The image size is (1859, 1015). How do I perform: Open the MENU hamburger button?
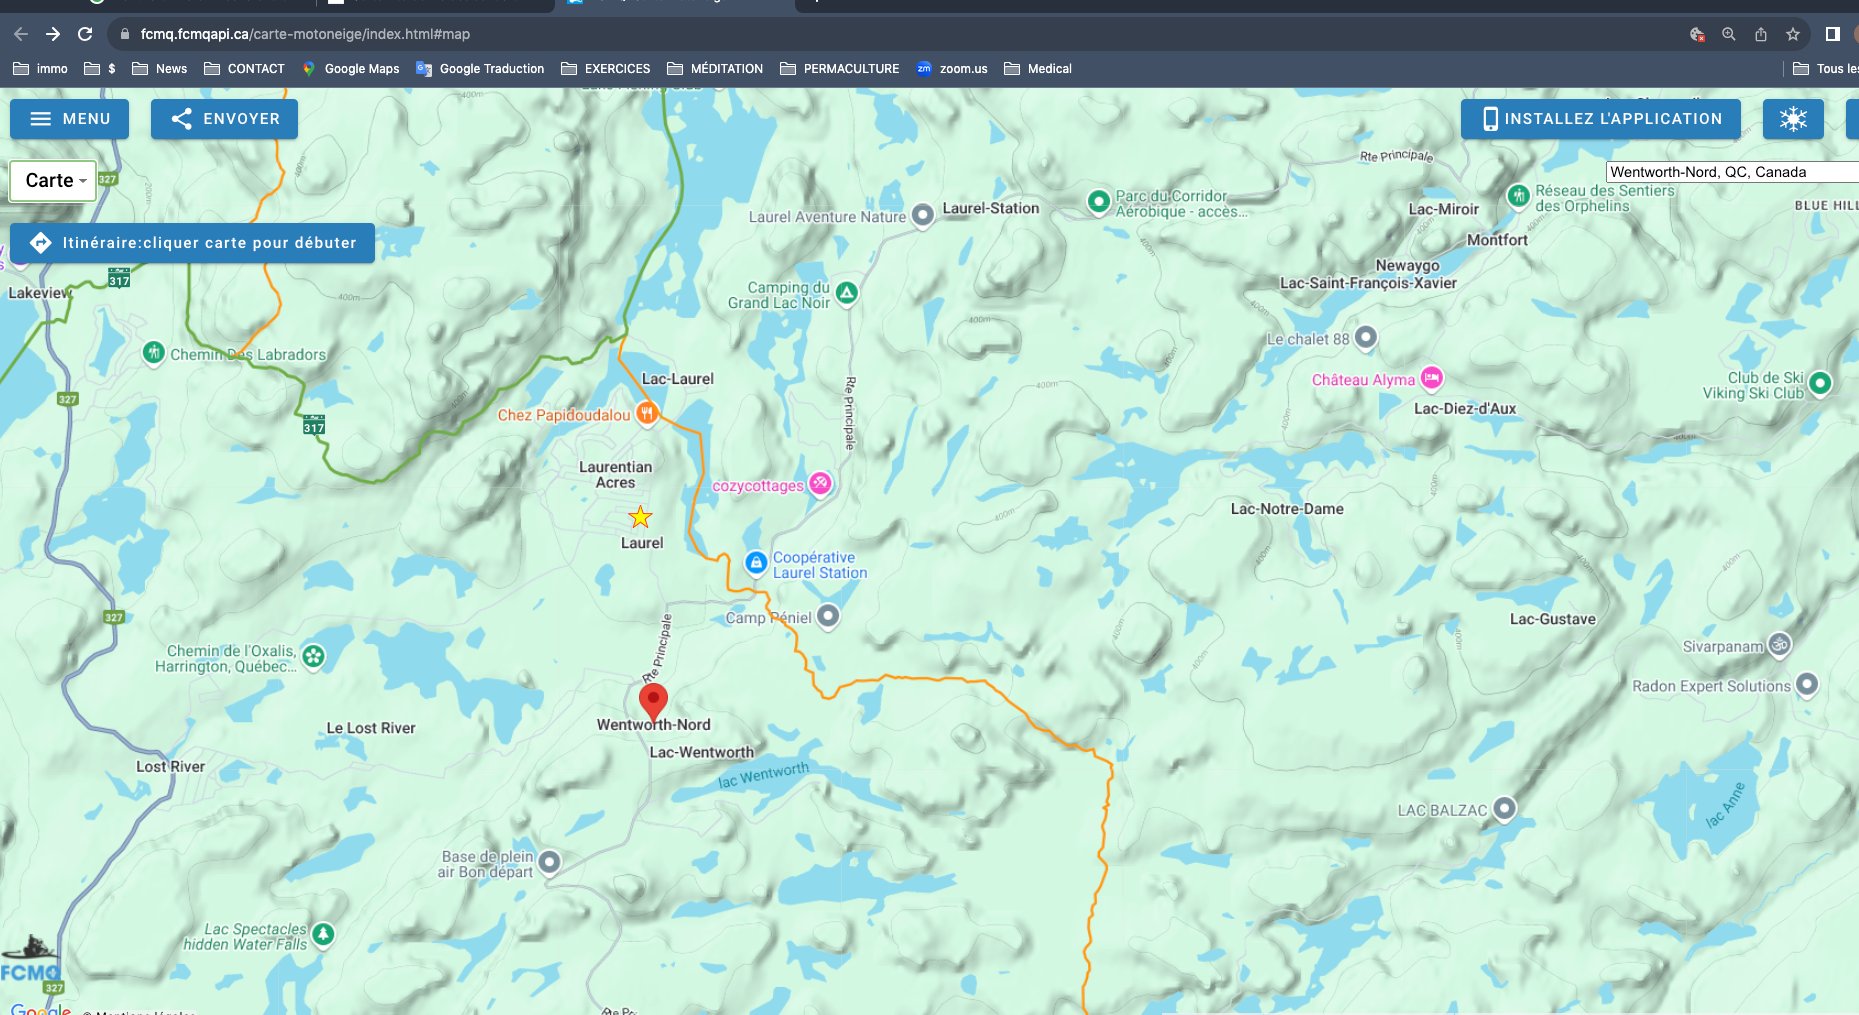click(70, 119)
